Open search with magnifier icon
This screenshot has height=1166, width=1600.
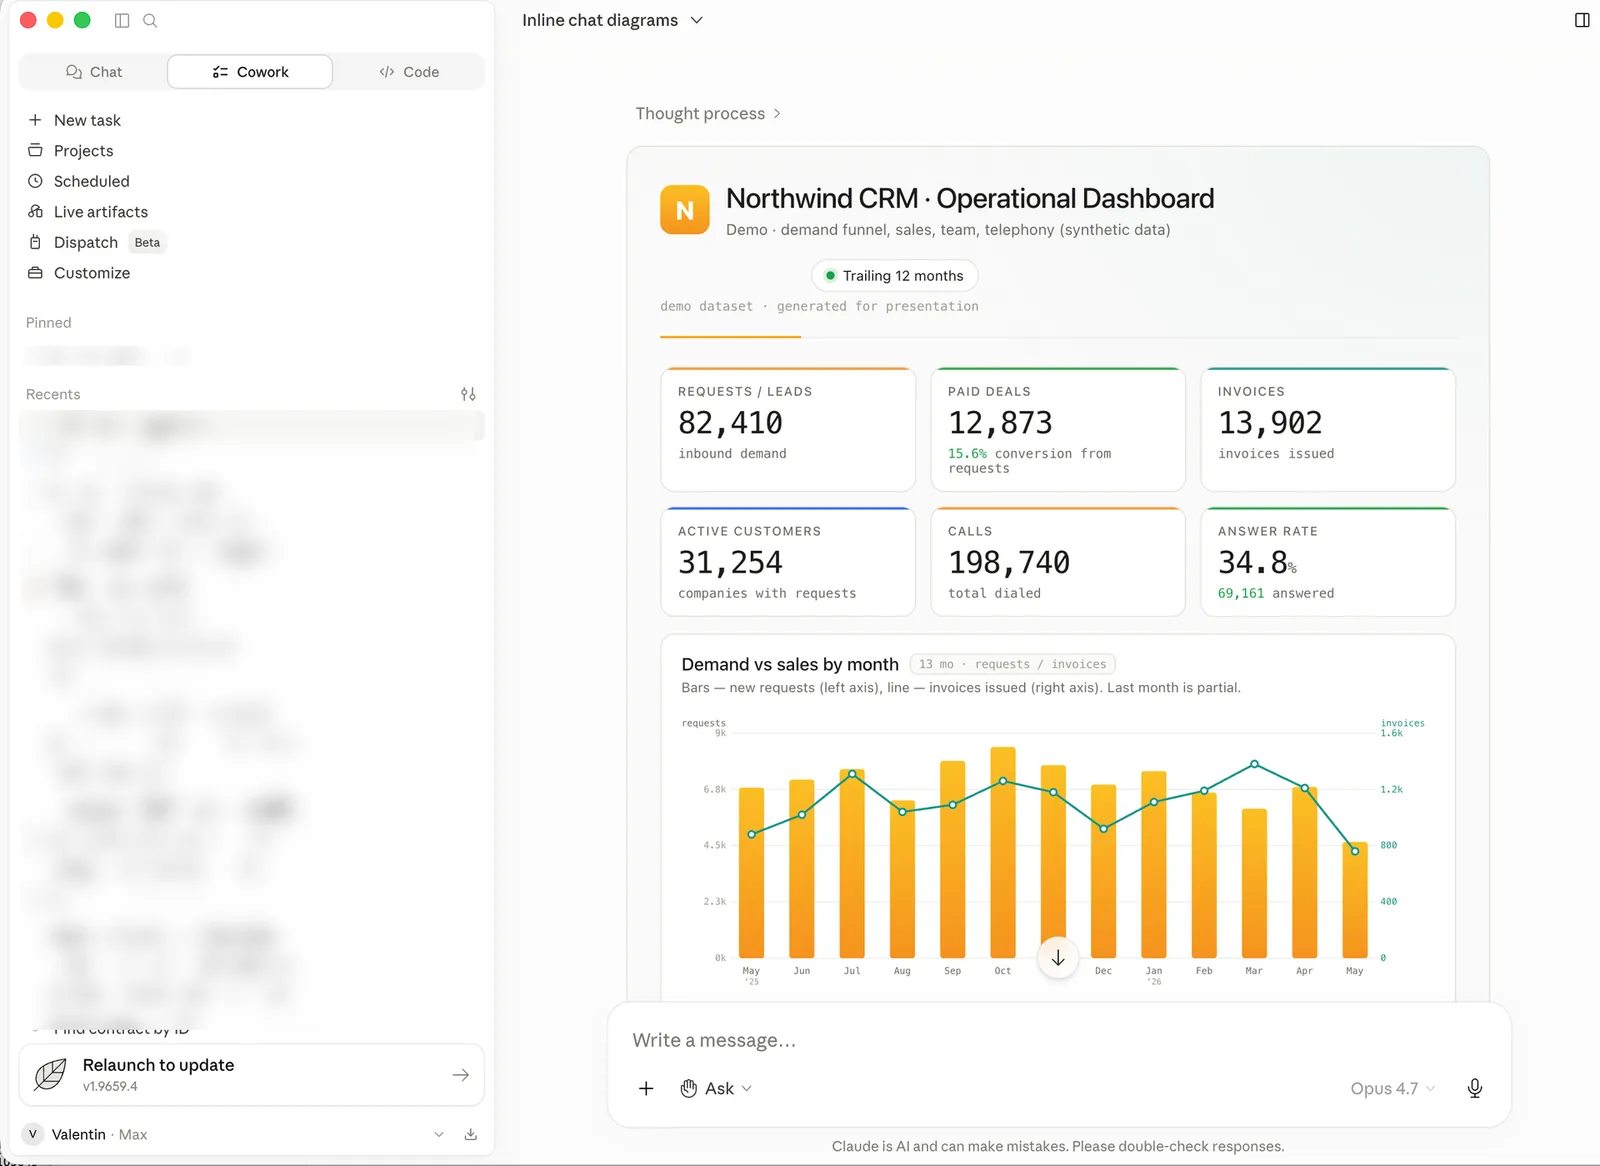[x=150, y=20]
